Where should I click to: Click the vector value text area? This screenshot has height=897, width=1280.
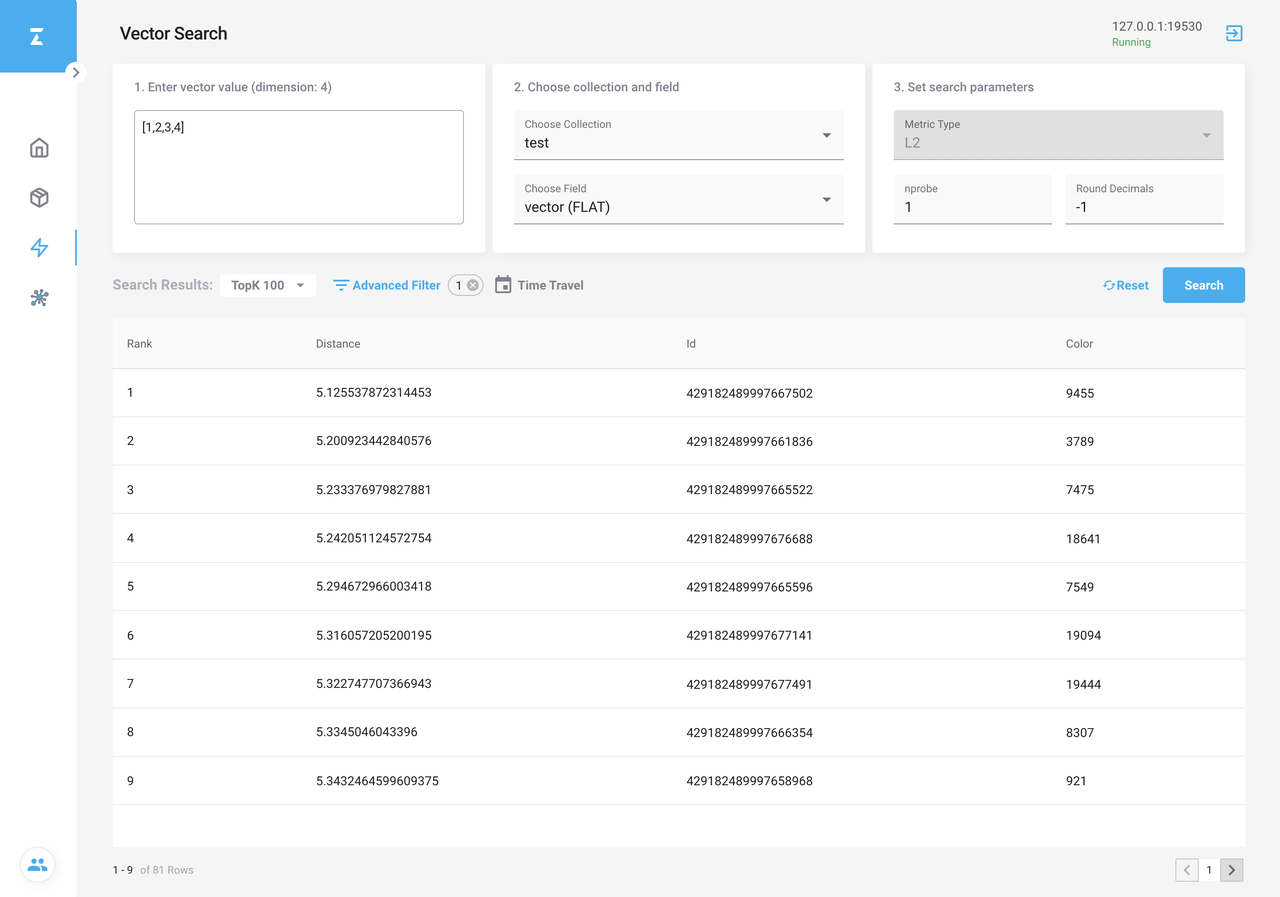click(x=298, y=167)
